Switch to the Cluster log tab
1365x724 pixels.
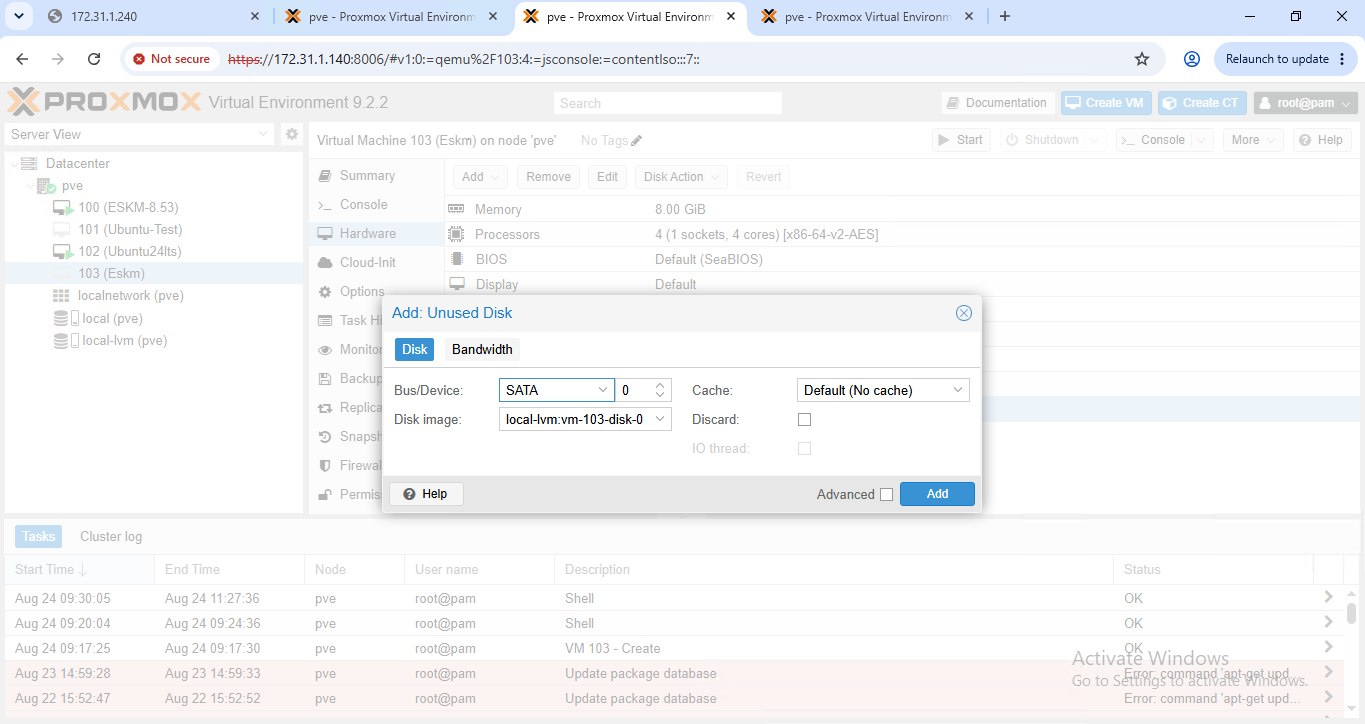pyautogui.click(x=111, y=537)
